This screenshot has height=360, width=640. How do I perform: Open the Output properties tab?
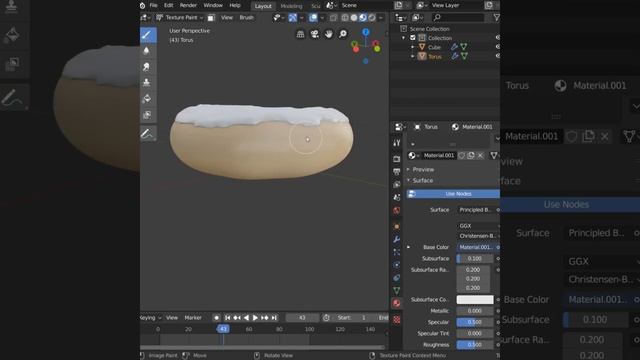pos(397,171)
